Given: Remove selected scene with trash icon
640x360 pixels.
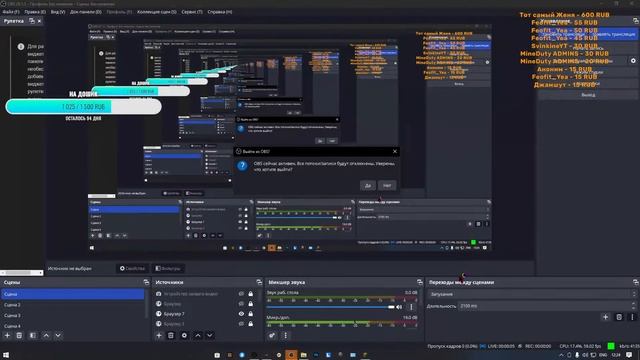Looking at the screenshot, I should pyautogui.click(x=19, y=336).
